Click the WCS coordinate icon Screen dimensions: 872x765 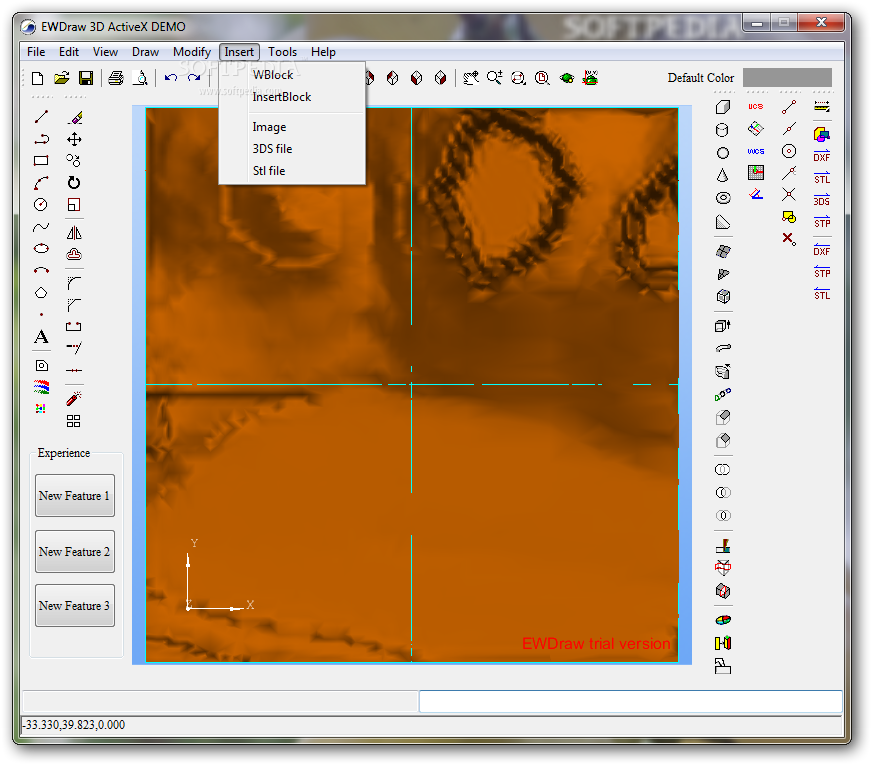coord(756,151)
